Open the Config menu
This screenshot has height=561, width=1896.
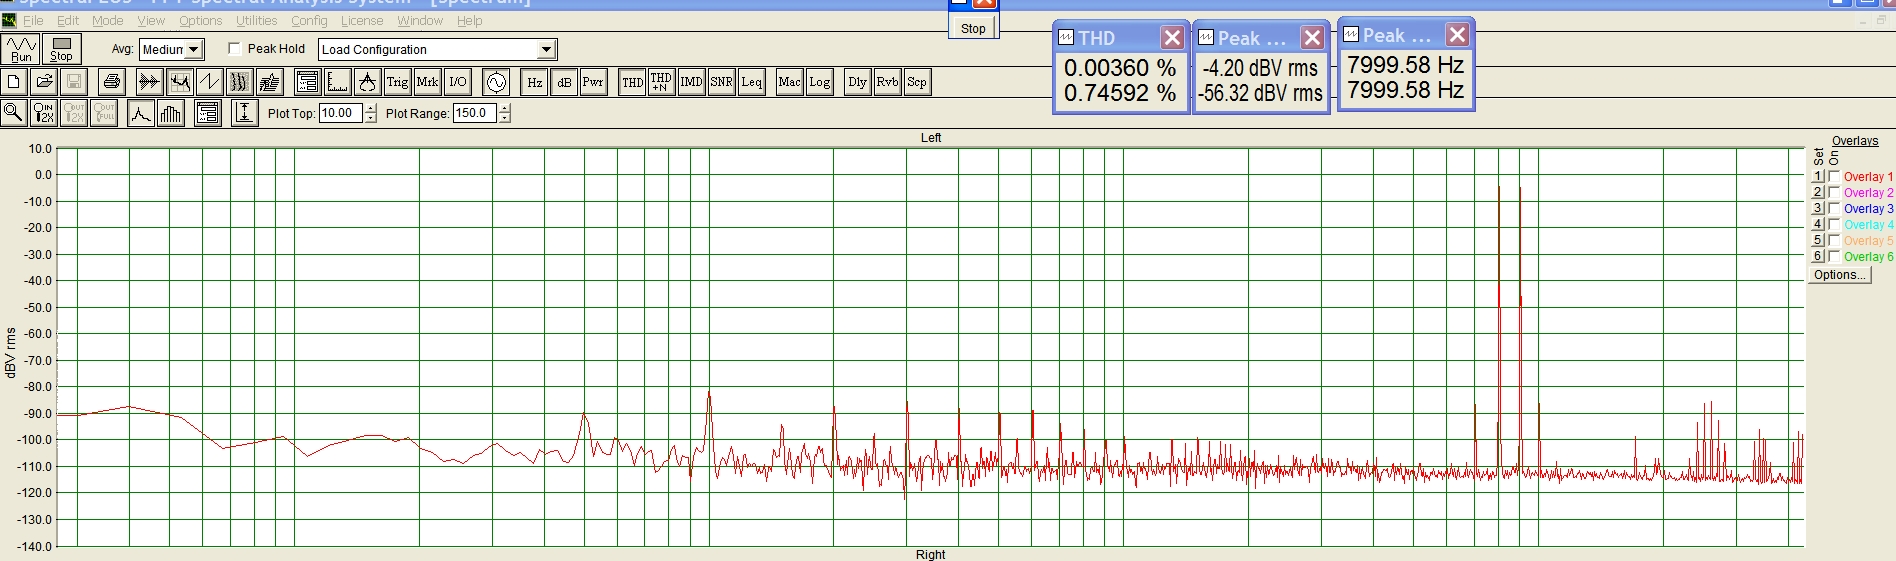(x=309, y=20)
